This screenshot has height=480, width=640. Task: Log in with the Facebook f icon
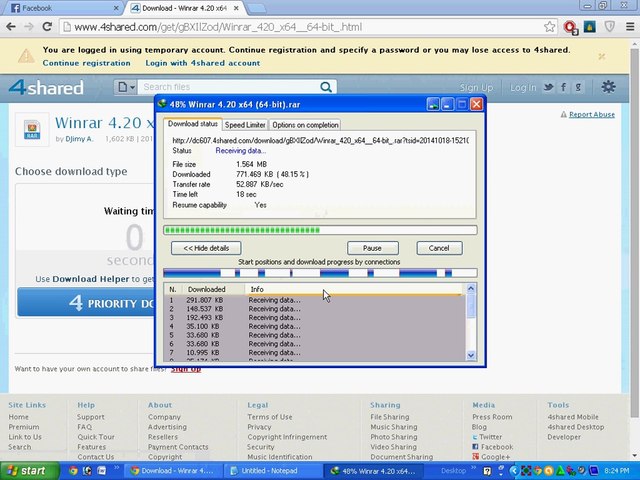pos(563,87)
